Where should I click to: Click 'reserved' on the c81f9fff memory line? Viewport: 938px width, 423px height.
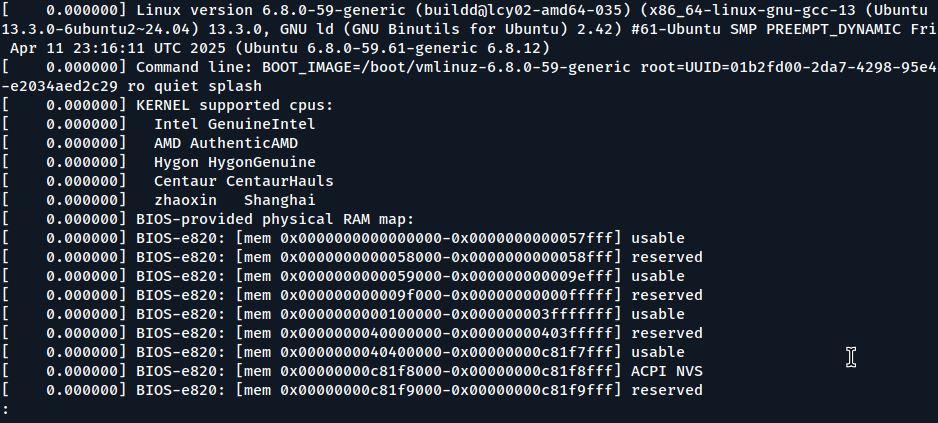pos(667,390)
